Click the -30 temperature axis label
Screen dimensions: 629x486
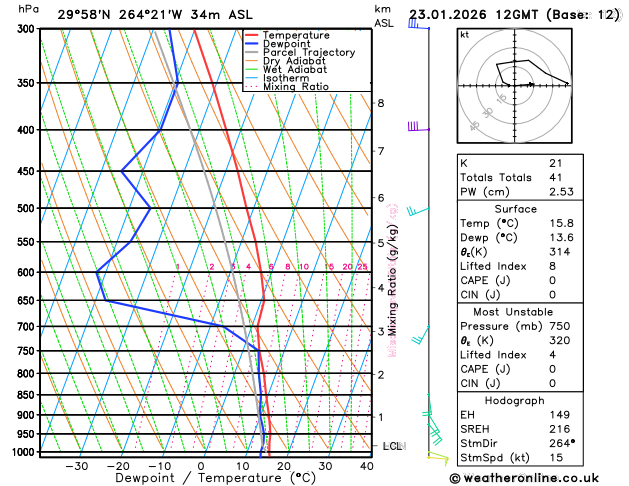77,466
